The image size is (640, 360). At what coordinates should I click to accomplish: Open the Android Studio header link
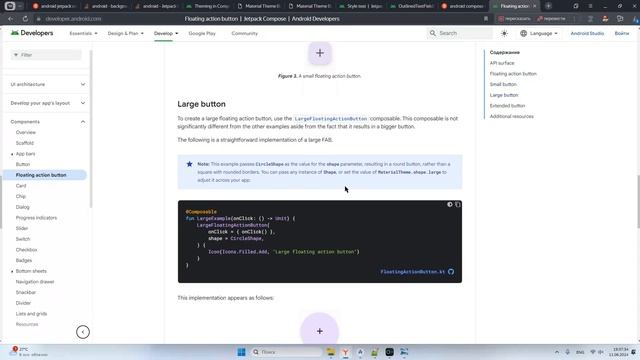point(587,33)
